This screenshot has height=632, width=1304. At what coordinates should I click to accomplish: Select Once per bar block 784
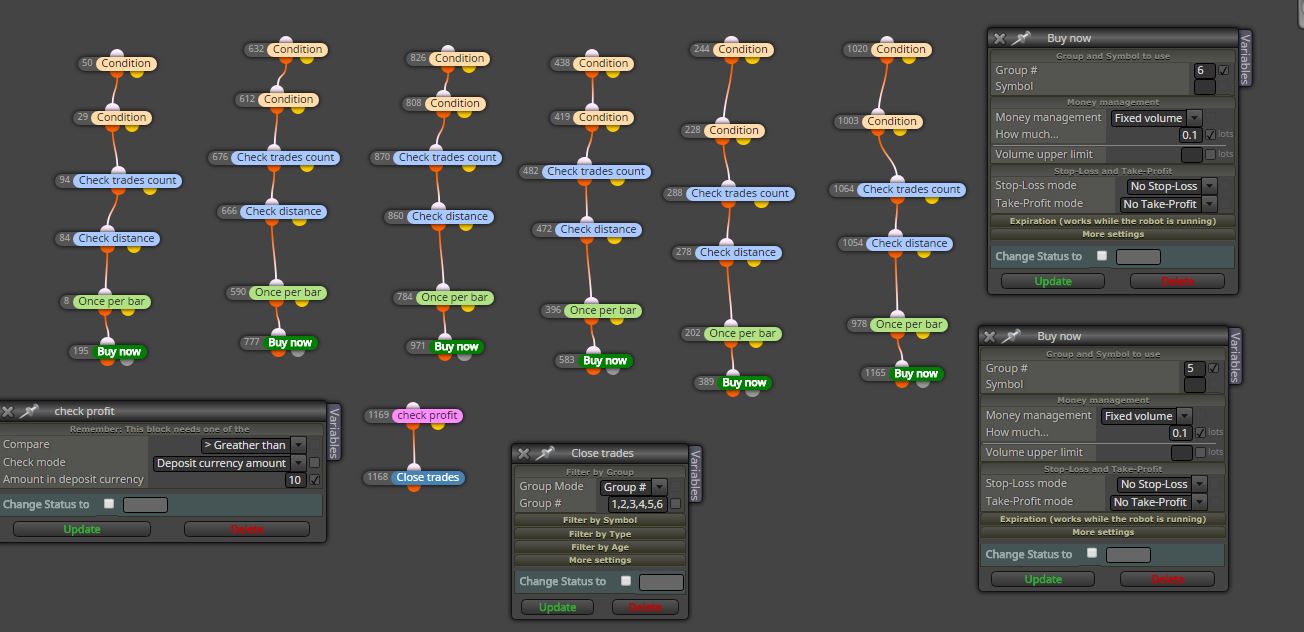point(454,297)
